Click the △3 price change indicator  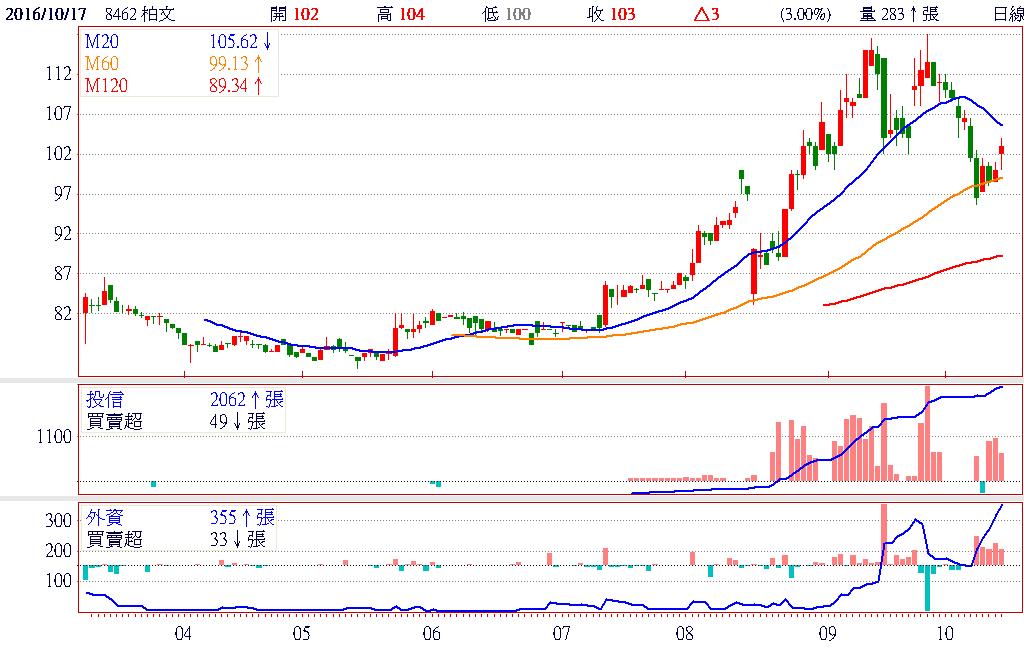[x=708, y=14]
